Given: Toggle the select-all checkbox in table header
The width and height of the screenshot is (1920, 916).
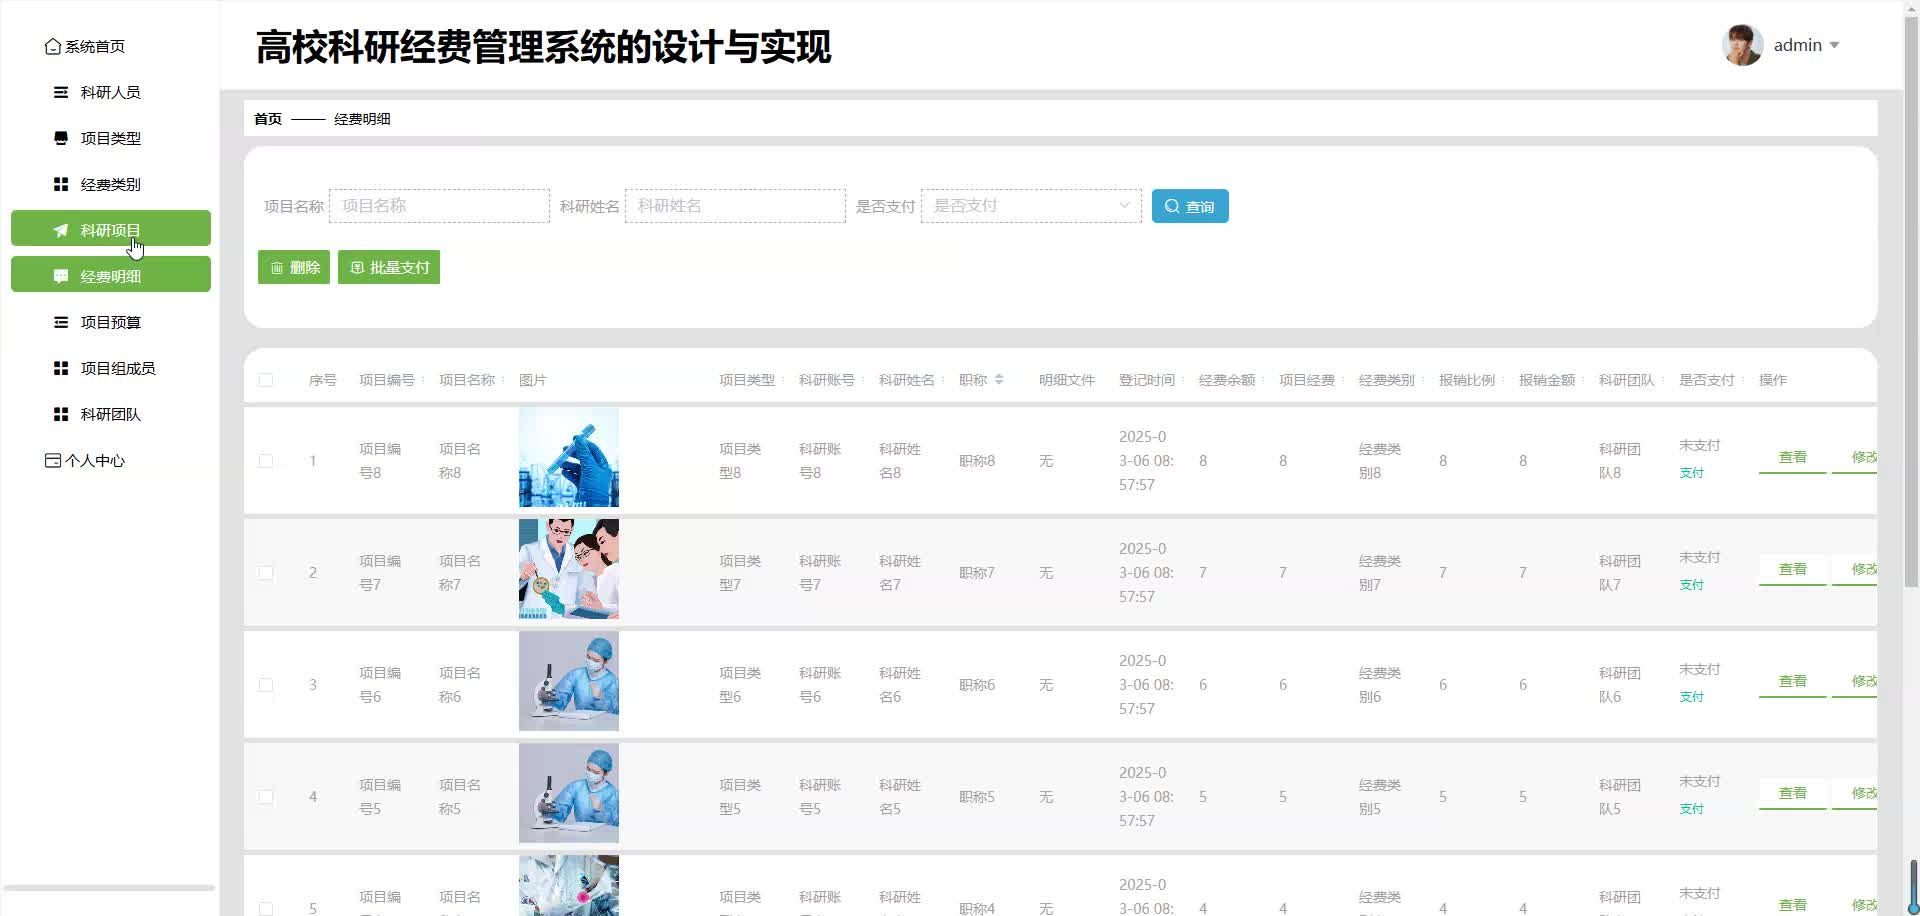Looking at the screenshot, I should click(x=266, y=380).
